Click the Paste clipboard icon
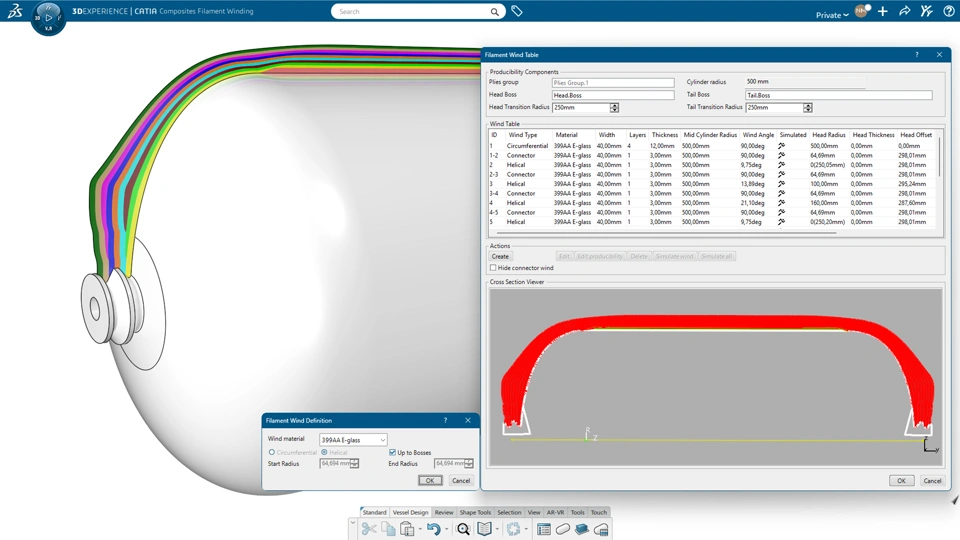The image size is (960, 540). point(407,529)
